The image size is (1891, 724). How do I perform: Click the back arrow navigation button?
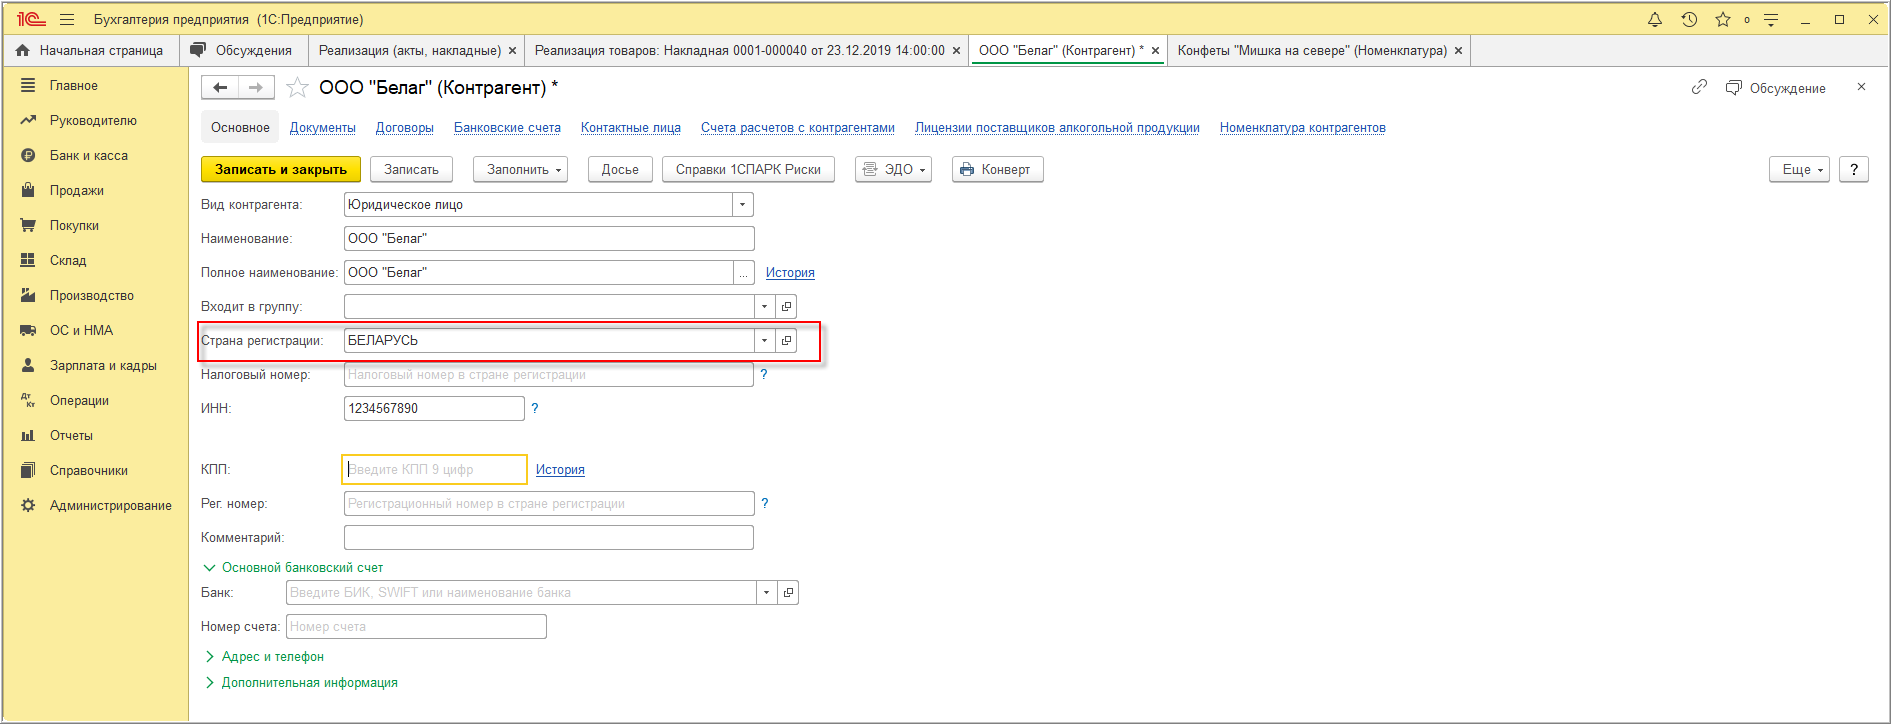click(220, 88)
